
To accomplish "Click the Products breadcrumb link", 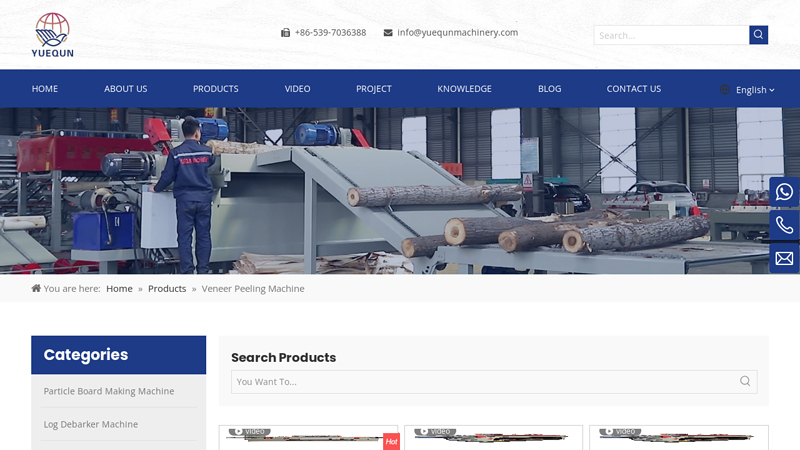I will [167, 289].
